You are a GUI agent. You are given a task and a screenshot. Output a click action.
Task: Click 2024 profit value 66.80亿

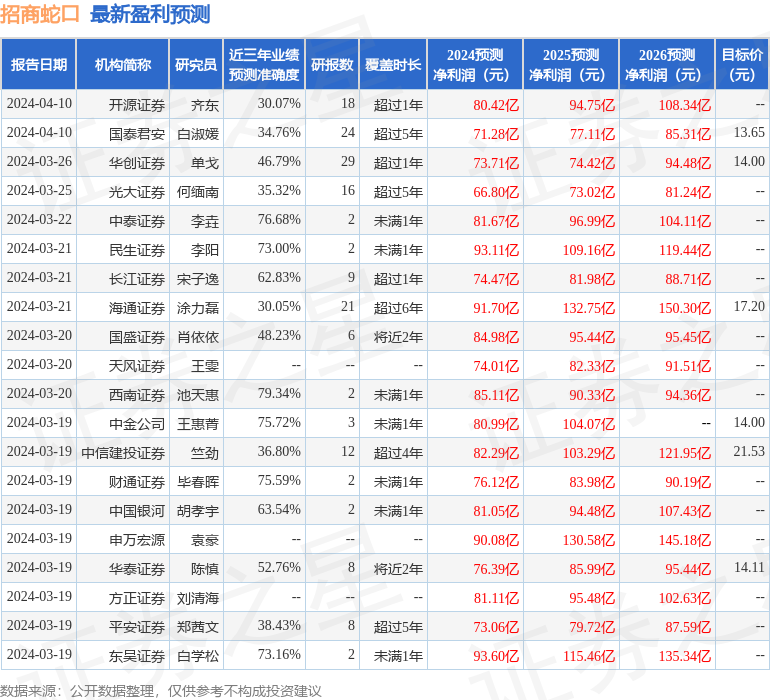tap(496, 192)
